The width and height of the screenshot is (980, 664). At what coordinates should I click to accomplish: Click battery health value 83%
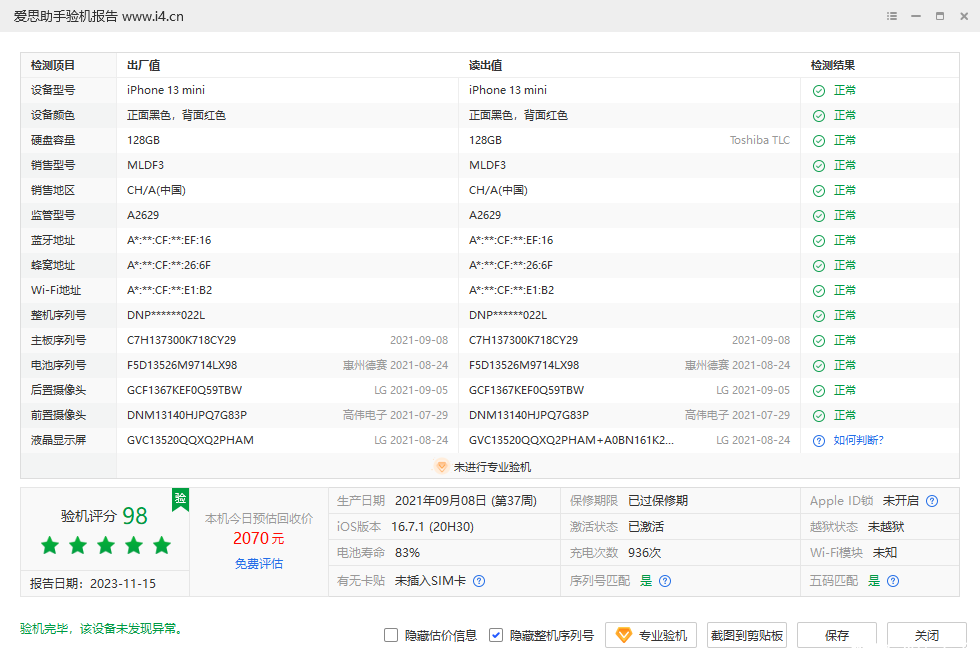click(408, 553)
